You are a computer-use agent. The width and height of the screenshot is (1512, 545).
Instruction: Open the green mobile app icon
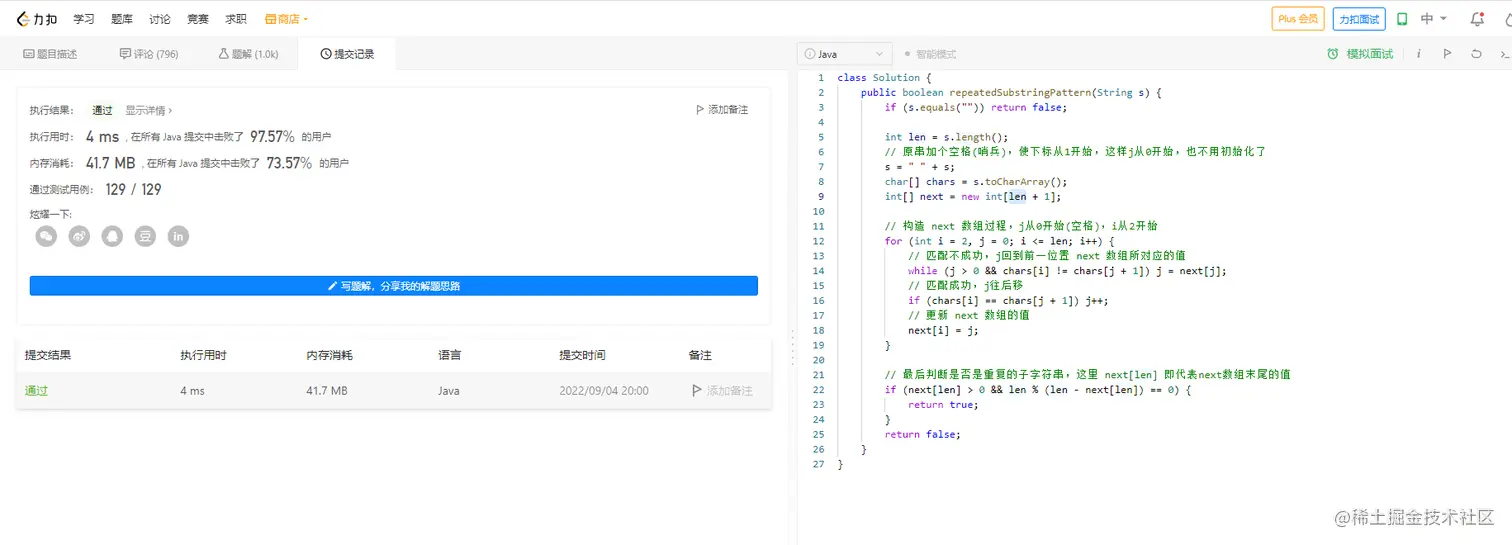1402,19
